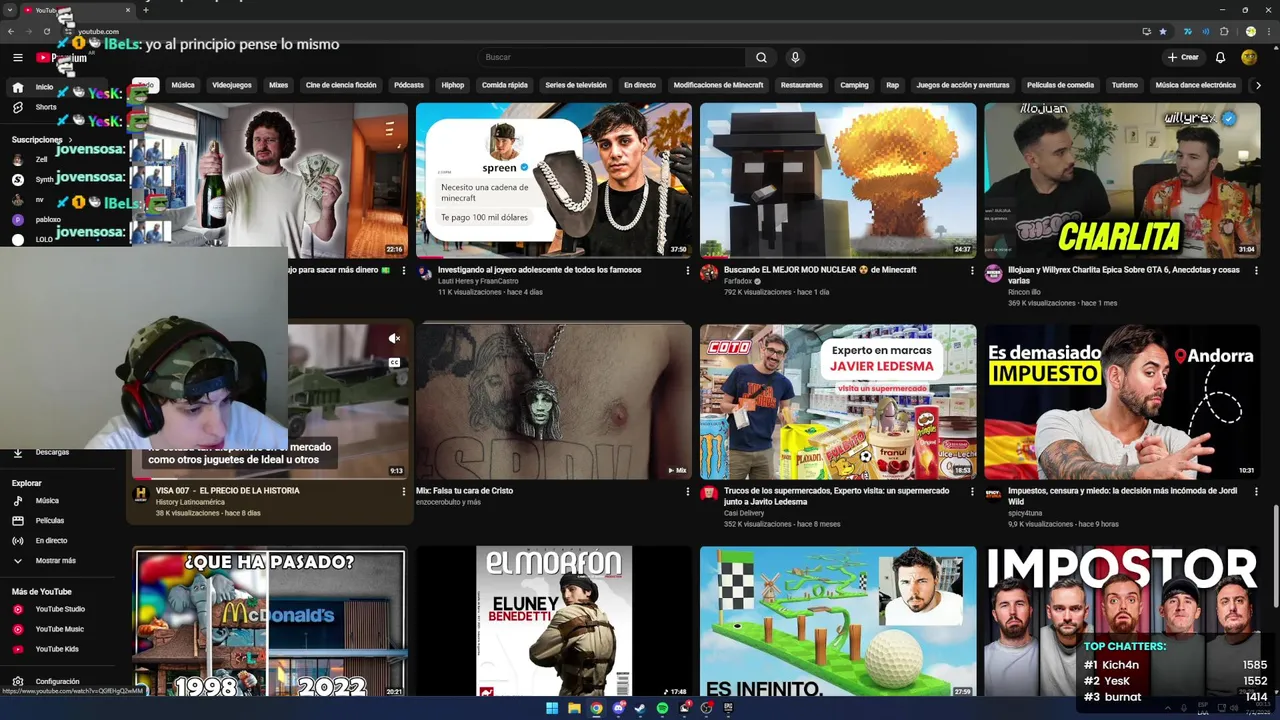Open the IMPOSTOR video thumbnail
This screenshot has width=1280, height=720.
(1122, 620)
